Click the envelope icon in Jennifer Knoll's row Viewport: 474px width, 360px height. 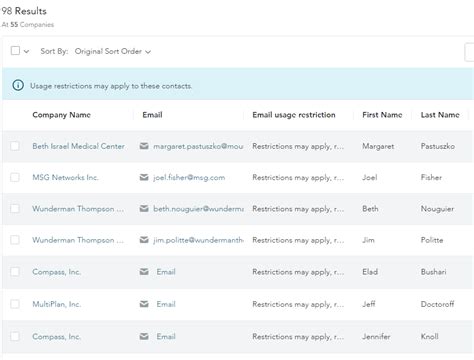[144, 336]
